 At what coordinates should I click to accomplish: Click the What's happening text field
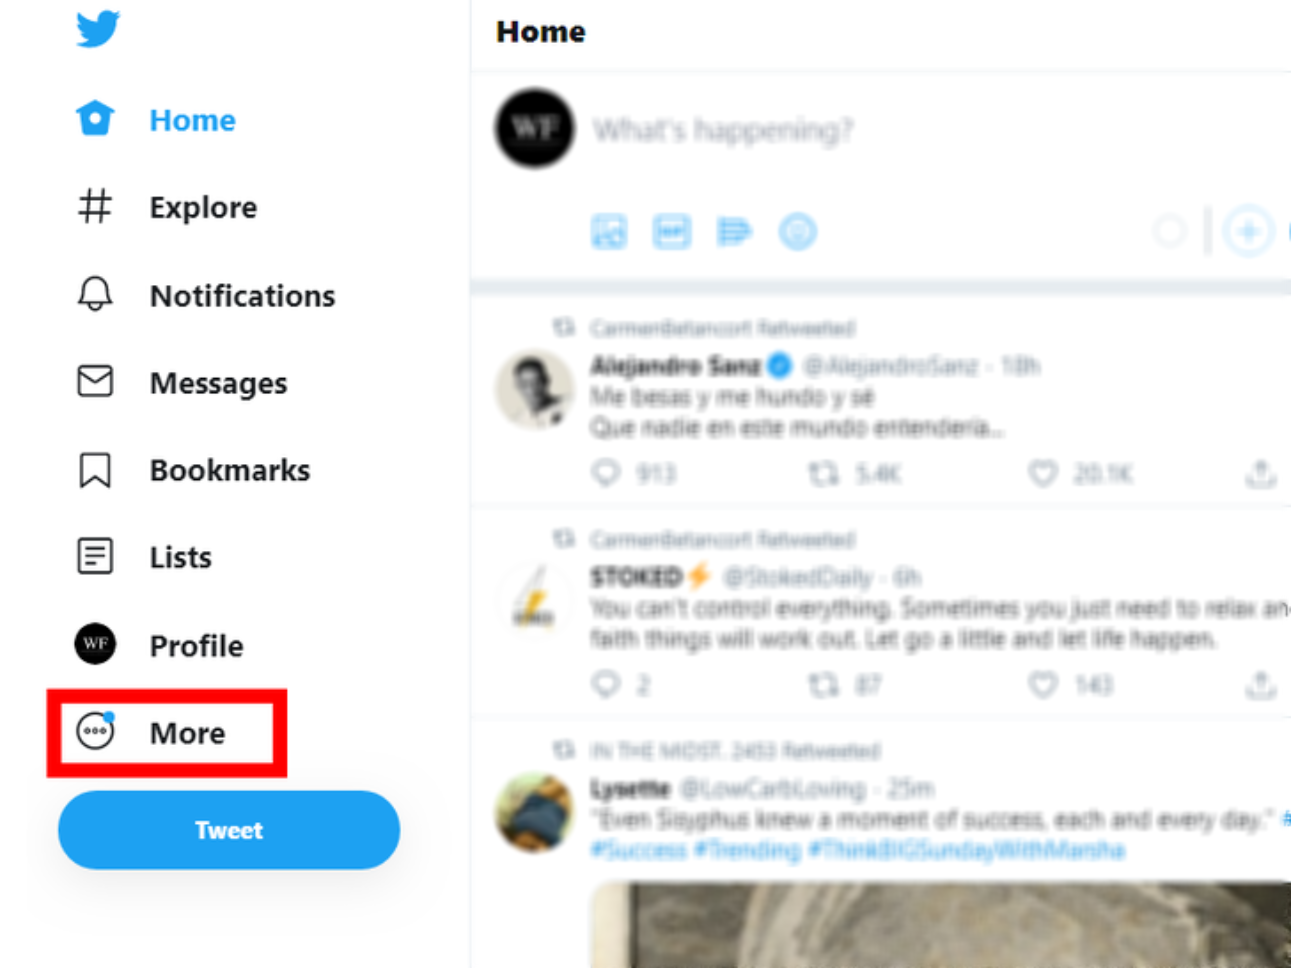(723, 130)
